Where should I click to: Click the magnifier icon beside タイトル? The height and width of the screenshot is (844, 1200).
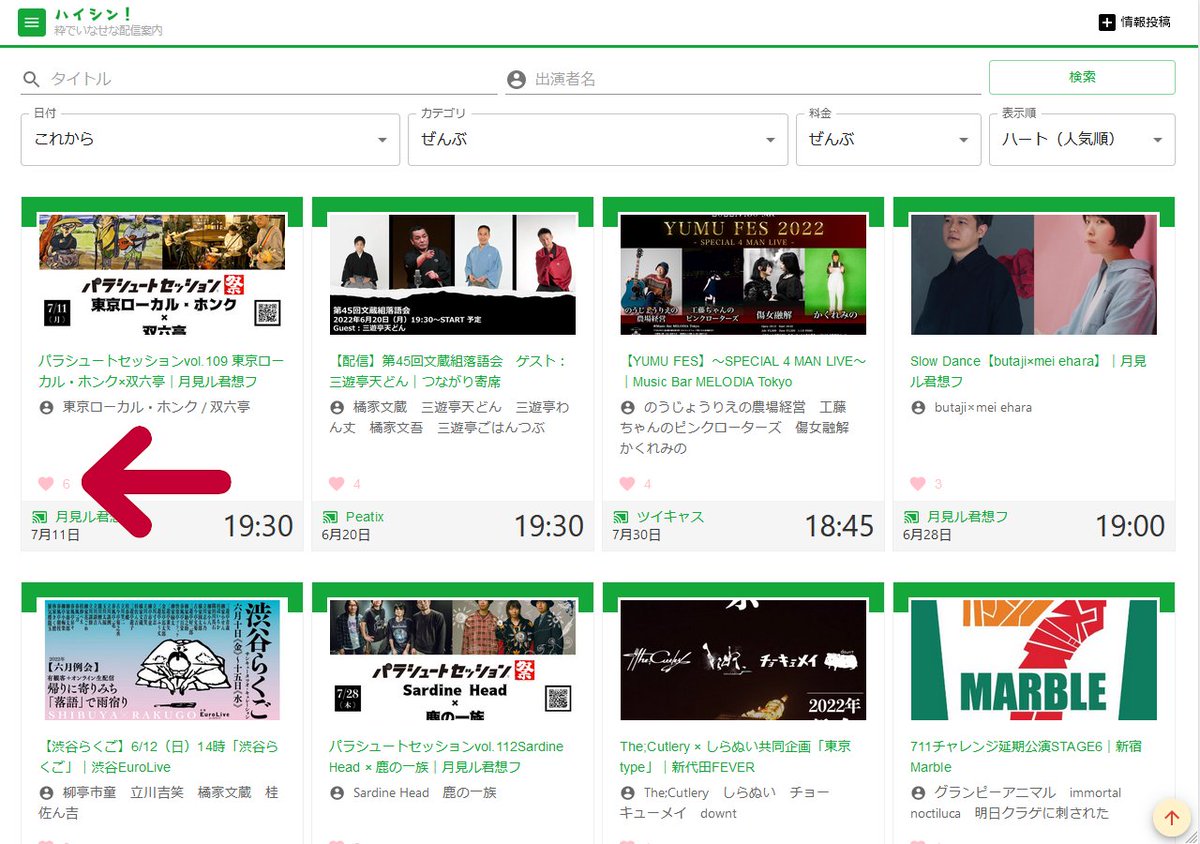click(x=32, y=79)
